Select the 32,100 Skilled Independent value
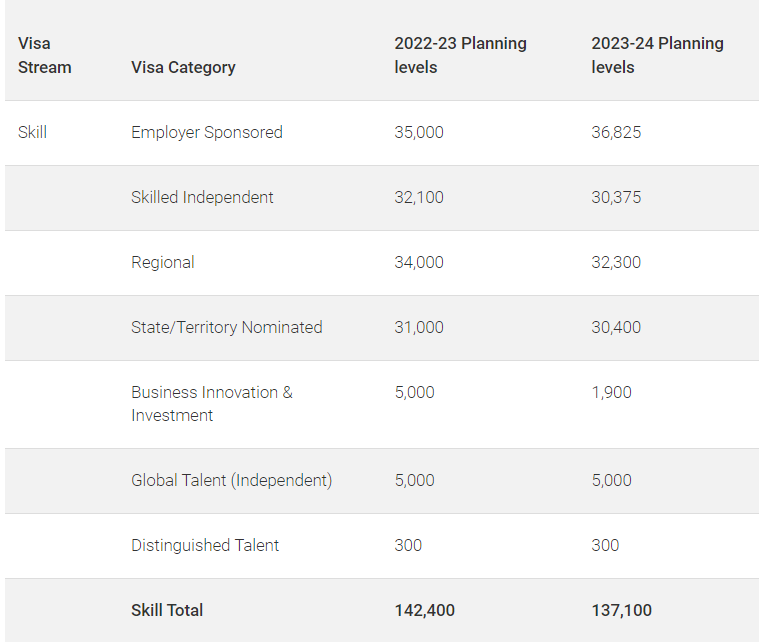This screenshot has height=642, width=759. (x=419, y=197)
